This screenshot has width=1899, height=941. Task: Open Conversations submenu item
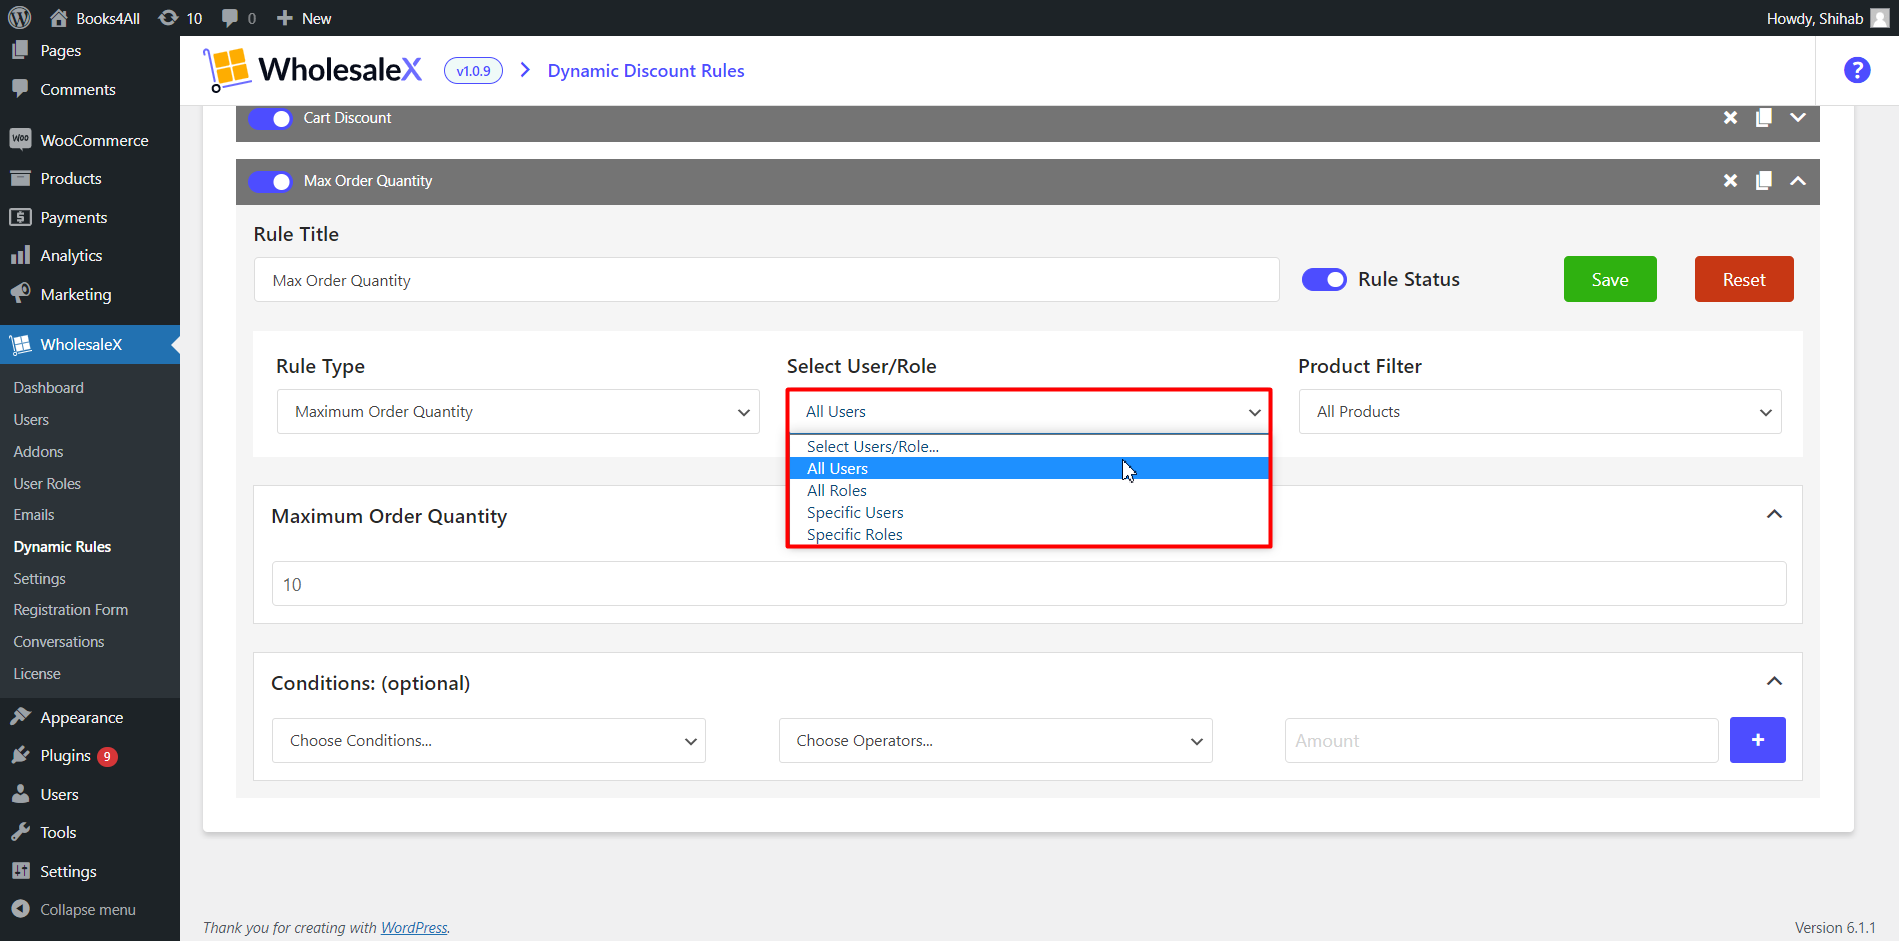point(58,642)
